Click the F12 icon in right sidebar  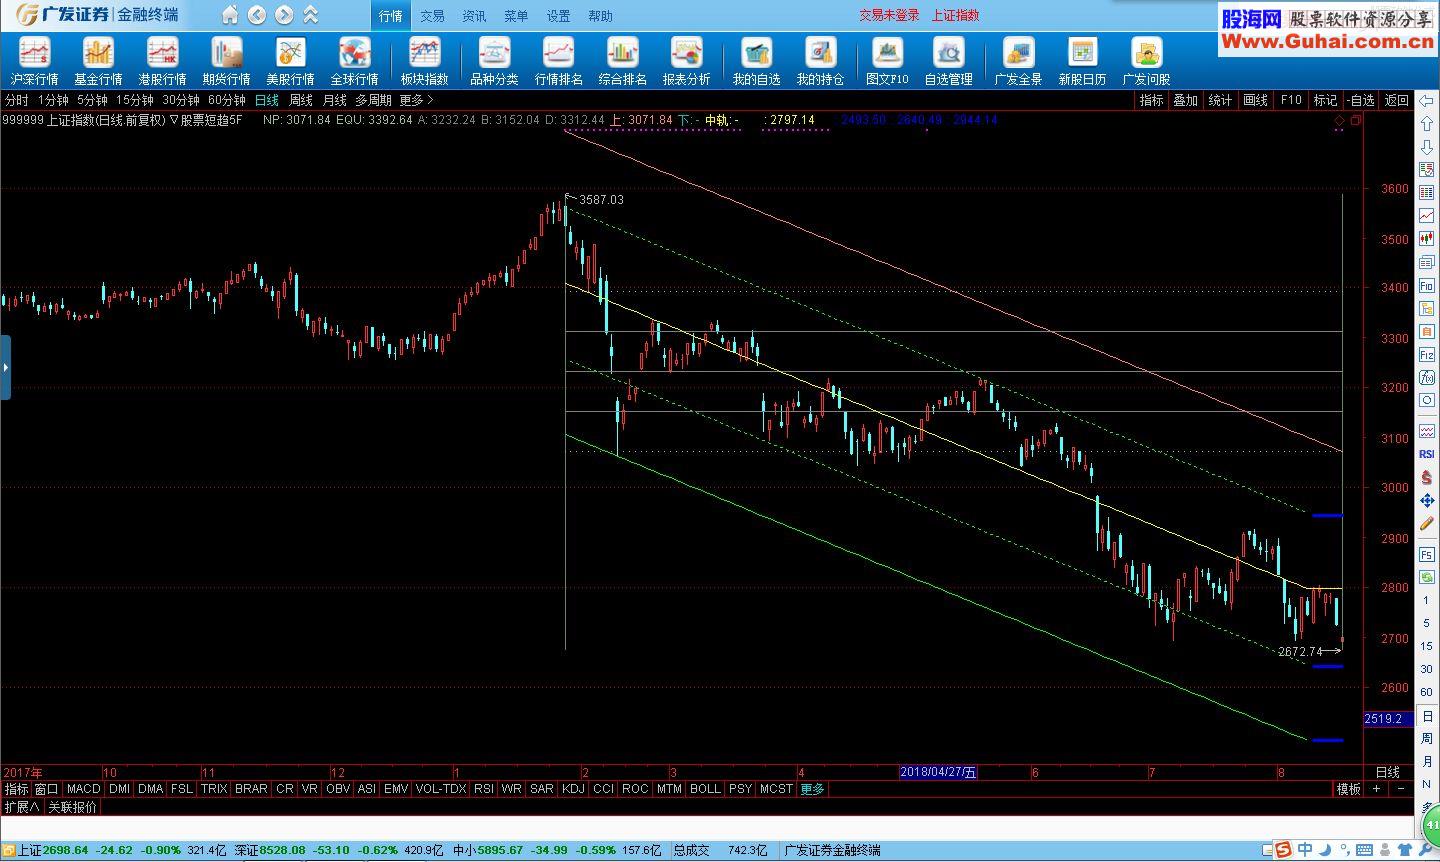click(1427, 354)
